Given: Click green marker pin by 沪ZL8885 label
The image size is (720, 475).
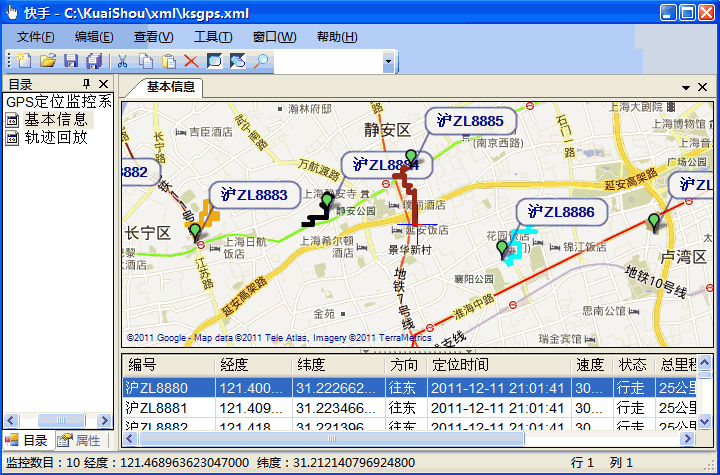Looking at the screenshot, I should tap(411, 158).
